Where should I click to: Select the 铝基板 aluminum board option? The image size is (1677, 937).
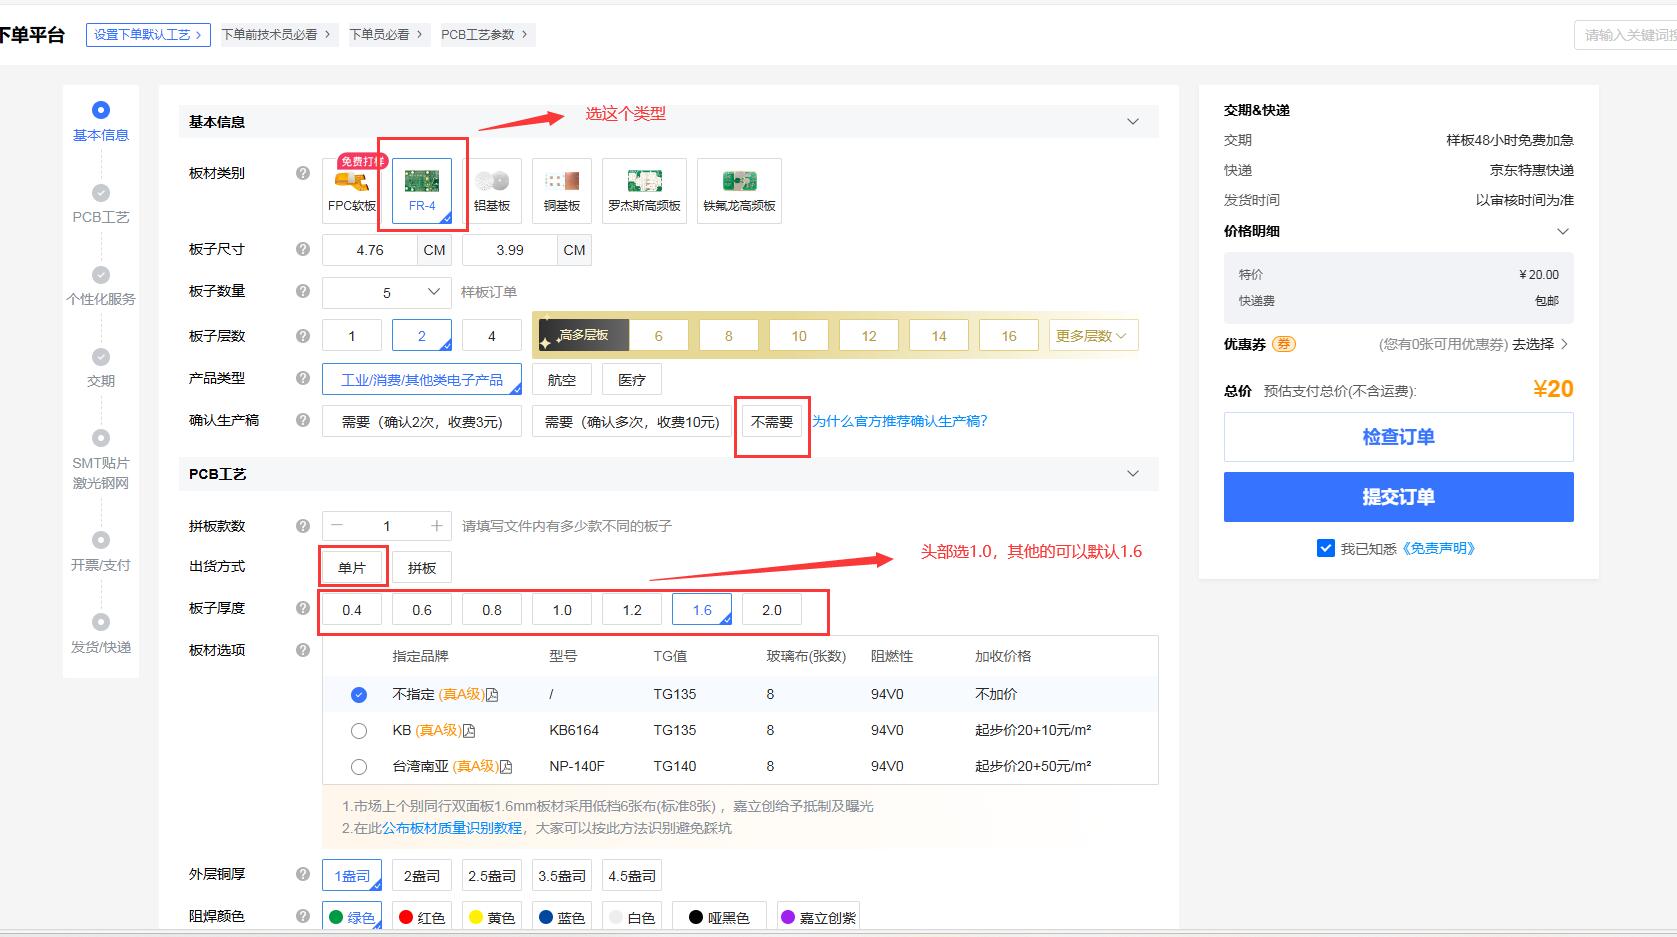pos(492,190)
